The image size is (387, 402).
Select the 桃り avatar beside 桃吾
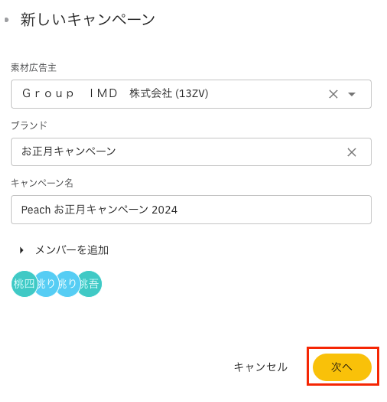point(68,284)
